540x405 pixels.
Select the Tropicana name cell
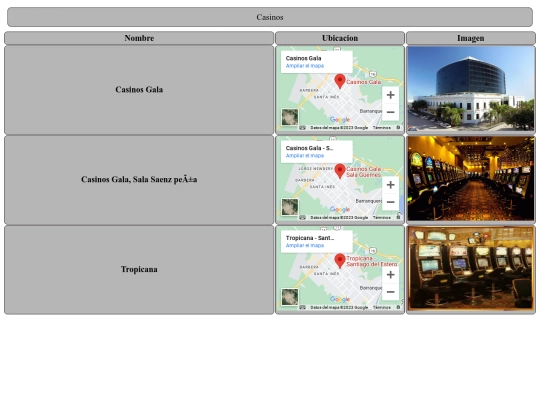(139, 269)
